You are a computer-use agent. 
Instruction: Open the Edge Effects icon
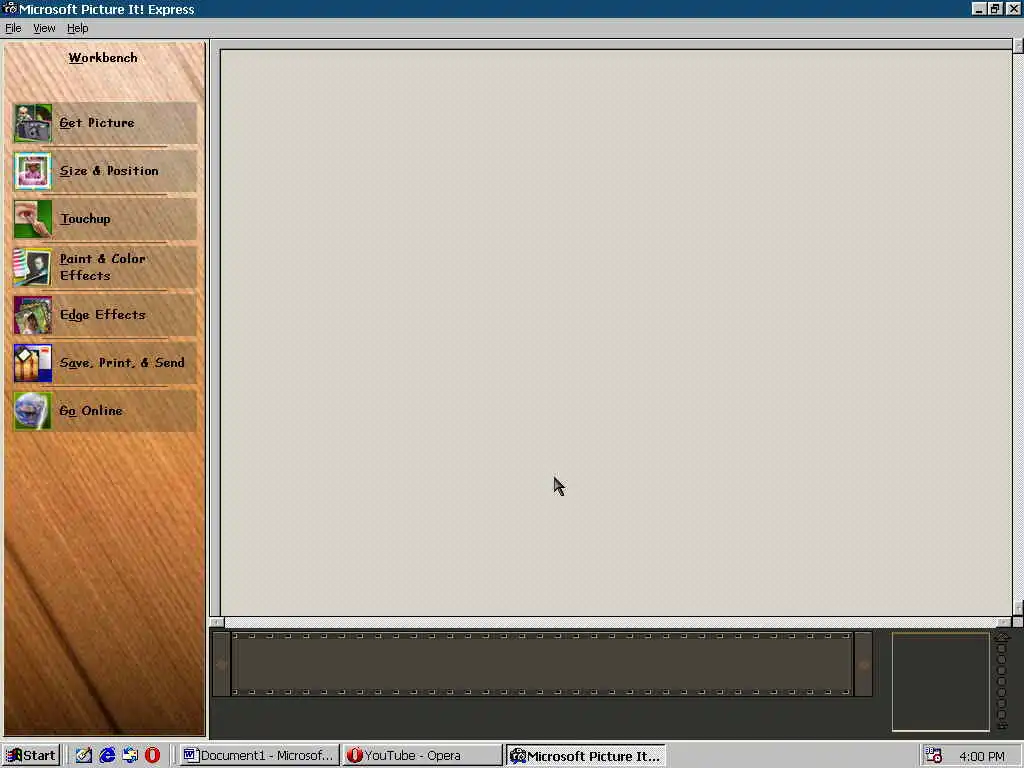click(x=33, y=315)
